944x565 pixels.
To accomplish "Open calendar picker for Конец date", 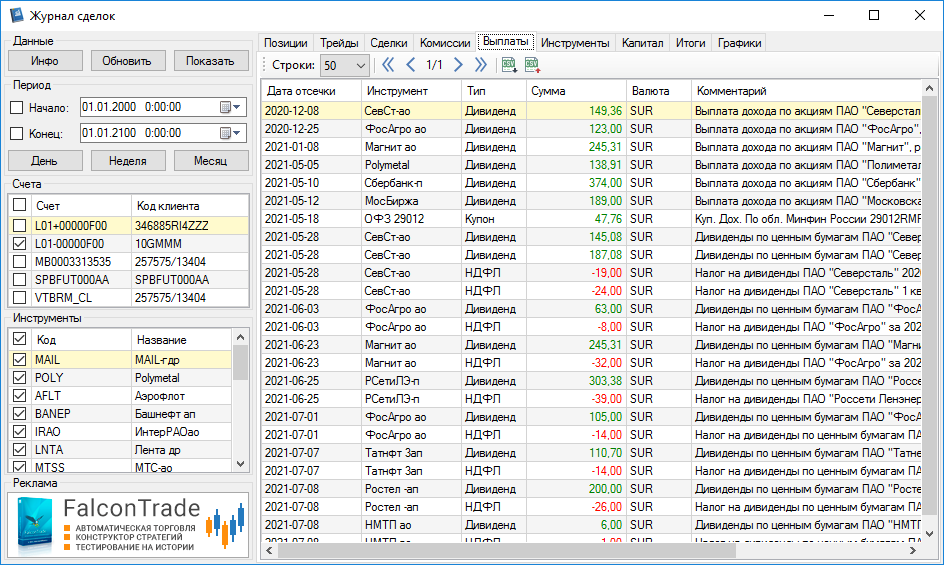I will (231, 133).
